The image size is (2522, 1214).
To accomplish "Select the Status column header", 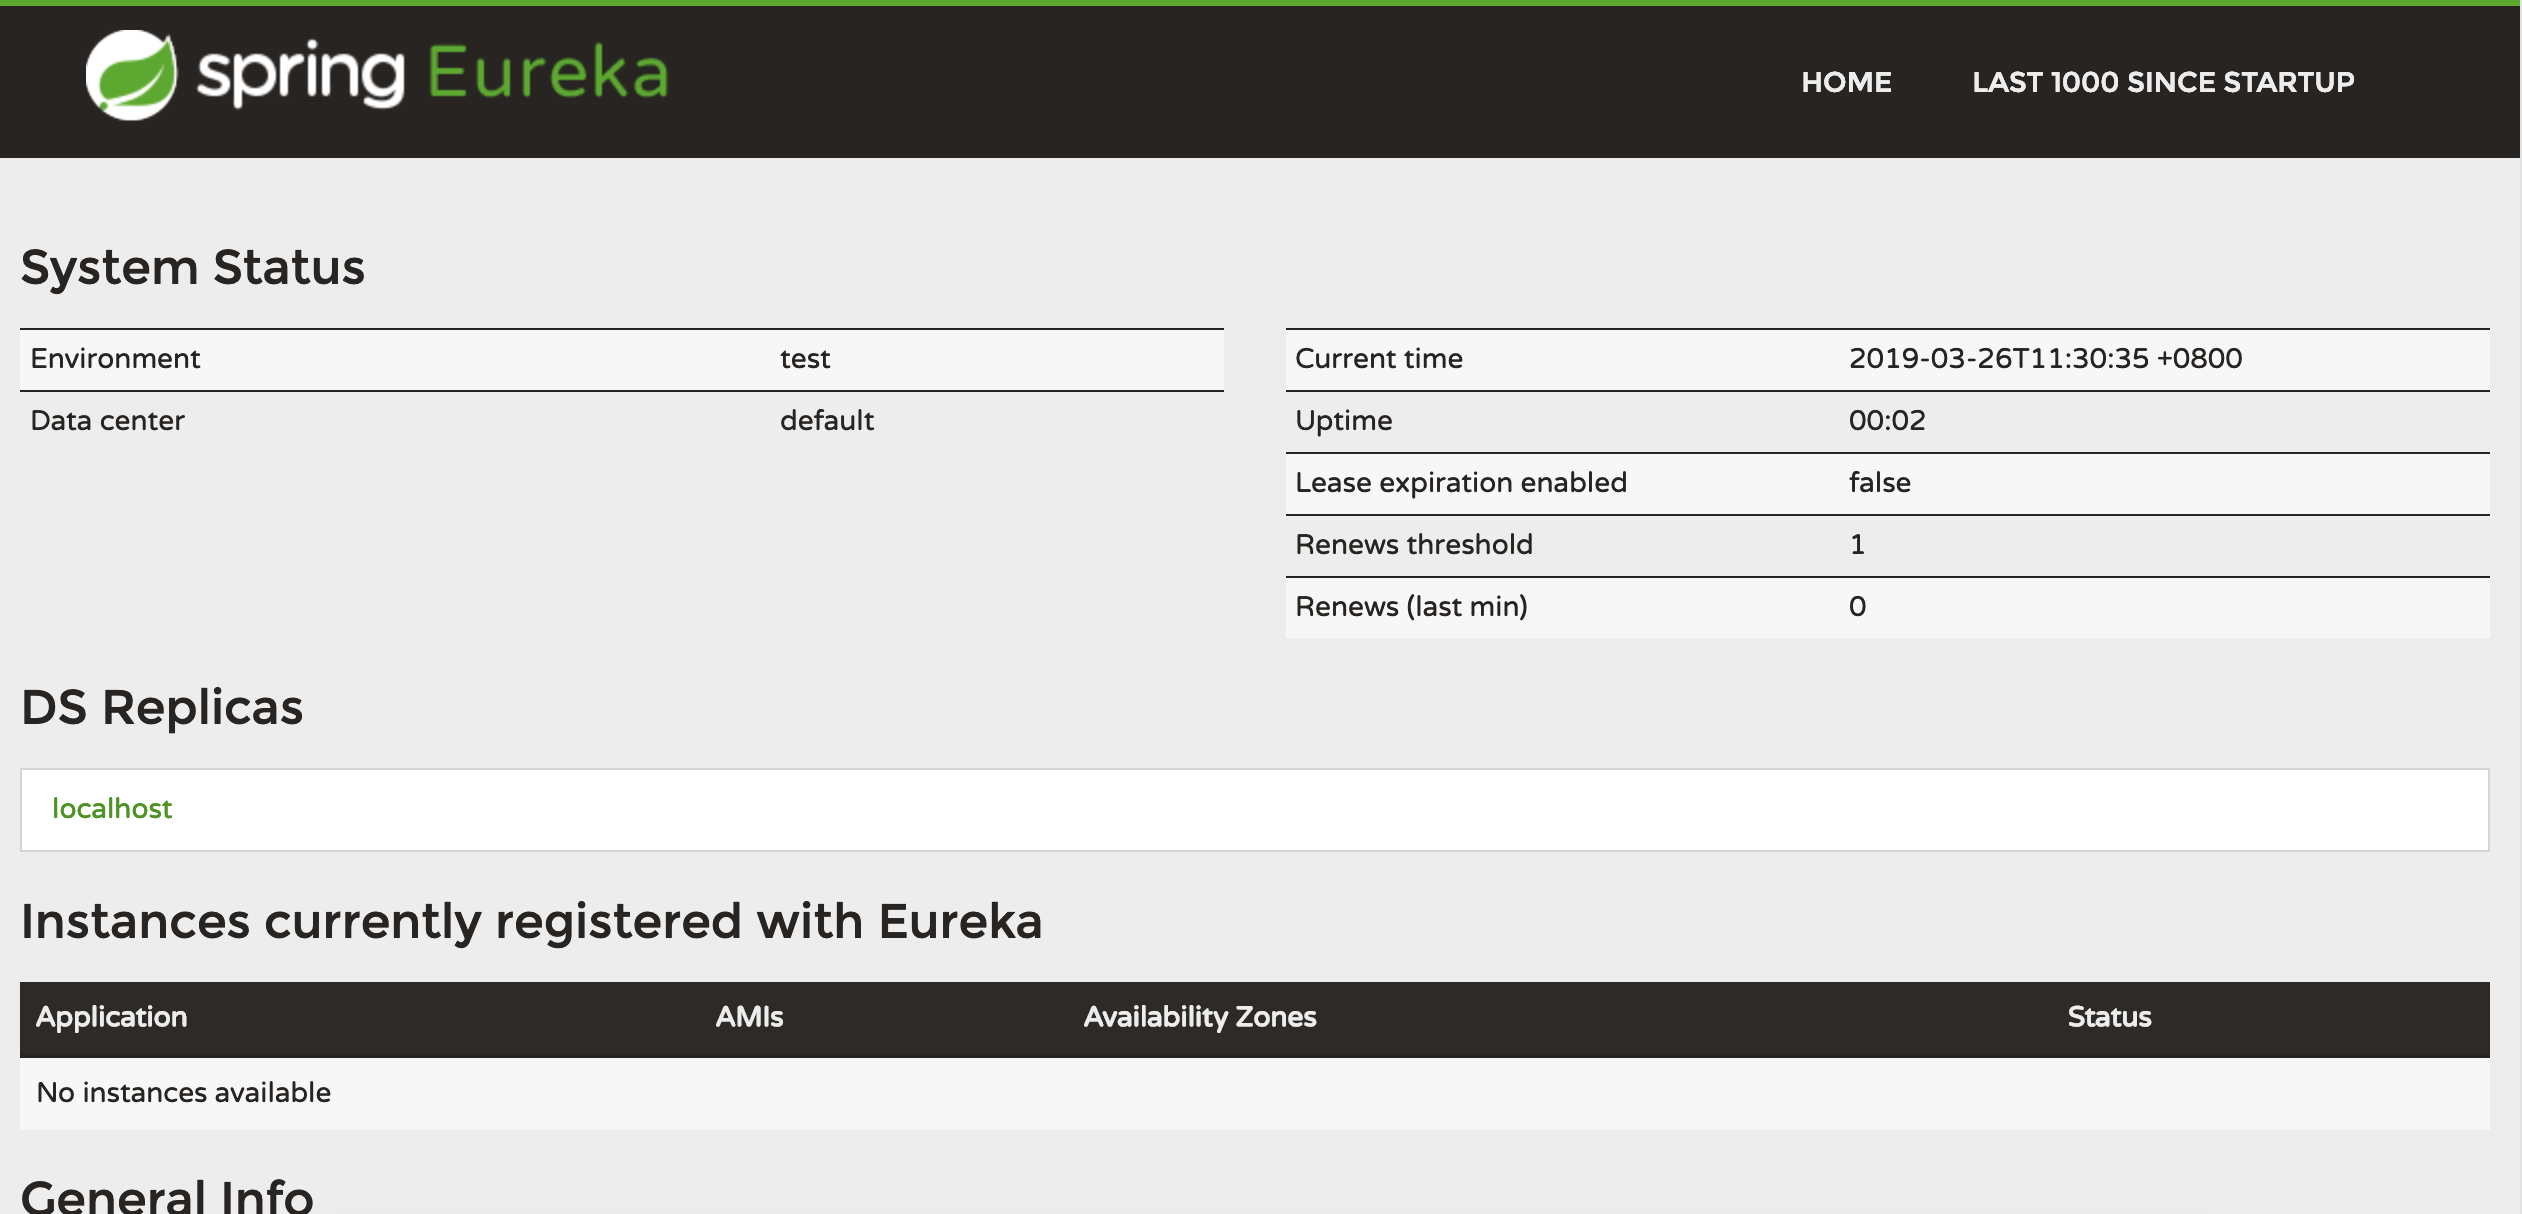I will point(2108,1017).
